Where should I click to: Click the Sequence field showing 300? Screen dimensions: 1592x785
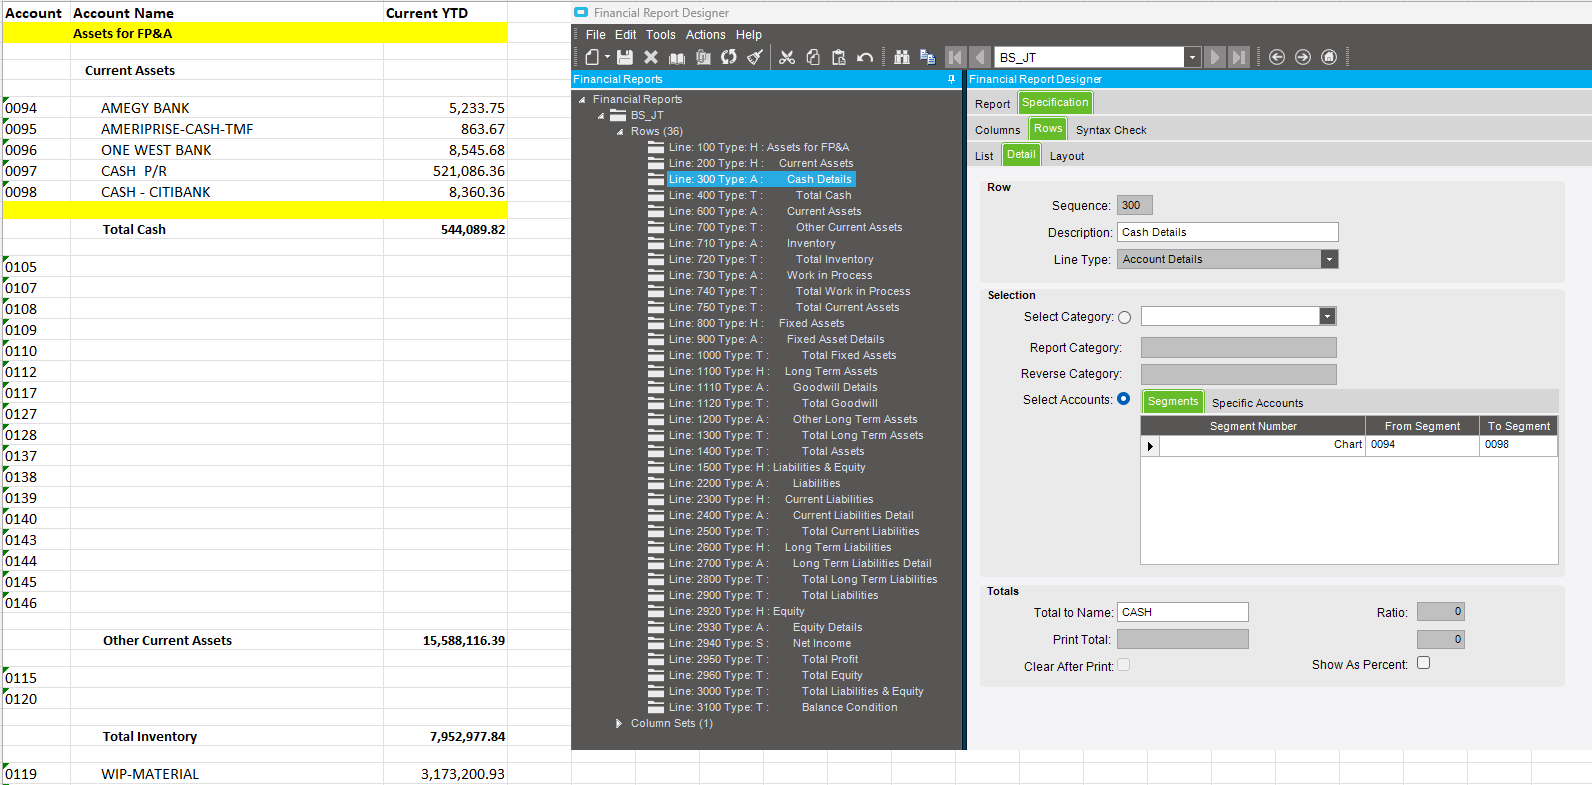[1135, 205]
